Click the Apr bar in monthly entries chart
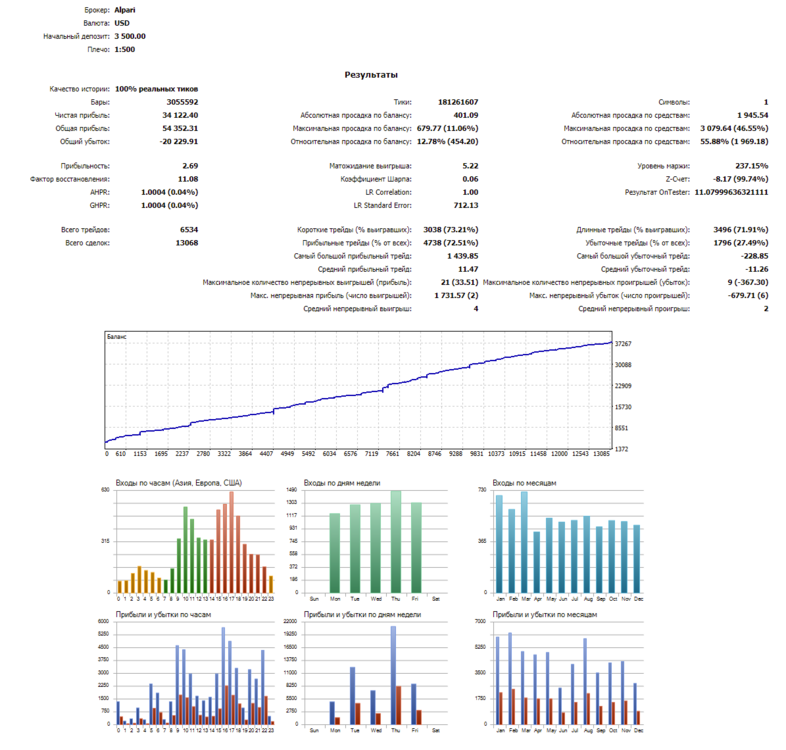The height and width of the screenshot is (750, 786). (x=537, y=562)
